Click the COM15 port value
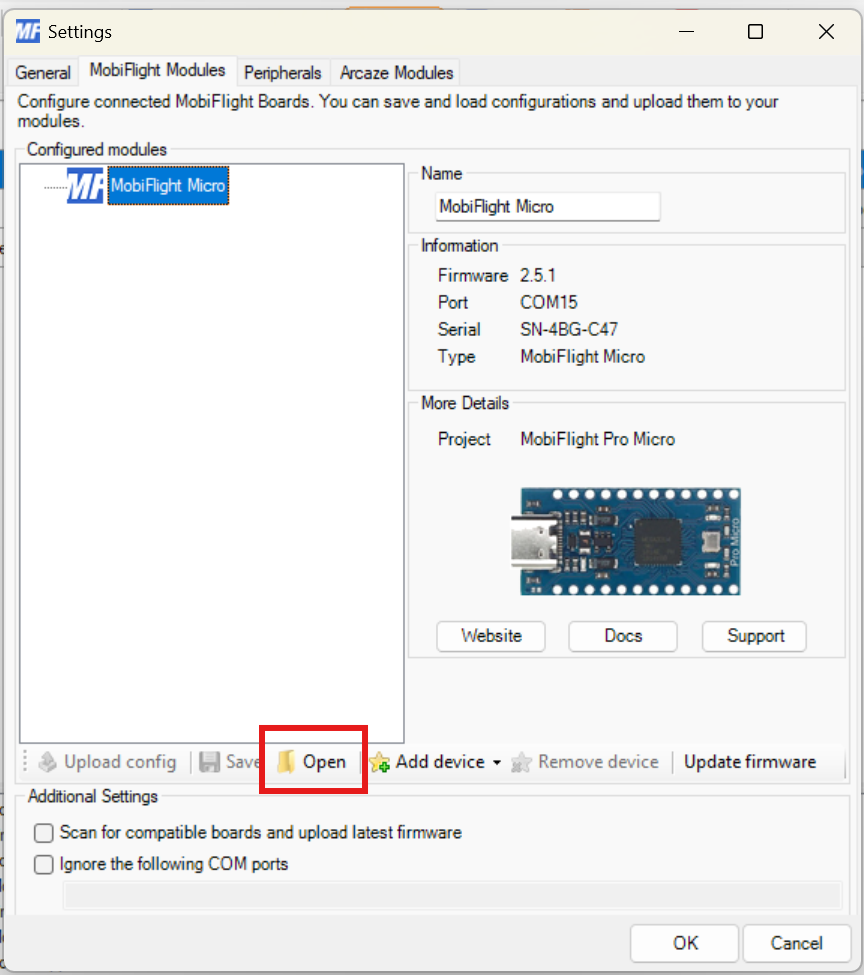Image resolution: width=864 pixels, height=975 pixels. point(549,303)
